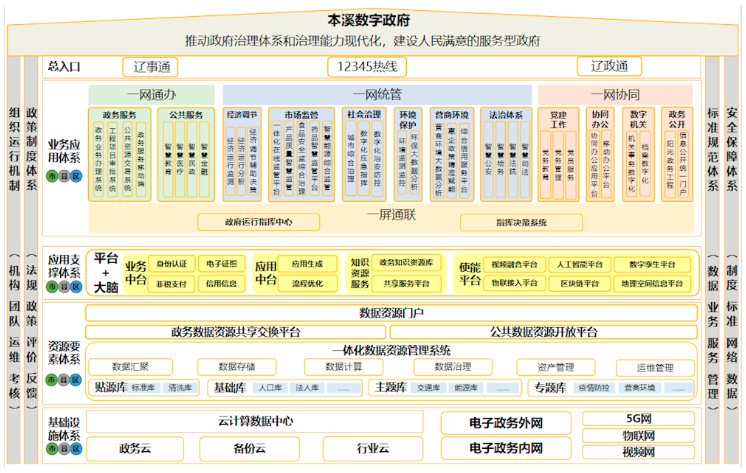Open 政务数据资源共享交换平台
The height and width of the screenshot is (473, 746).
(236, 331)
